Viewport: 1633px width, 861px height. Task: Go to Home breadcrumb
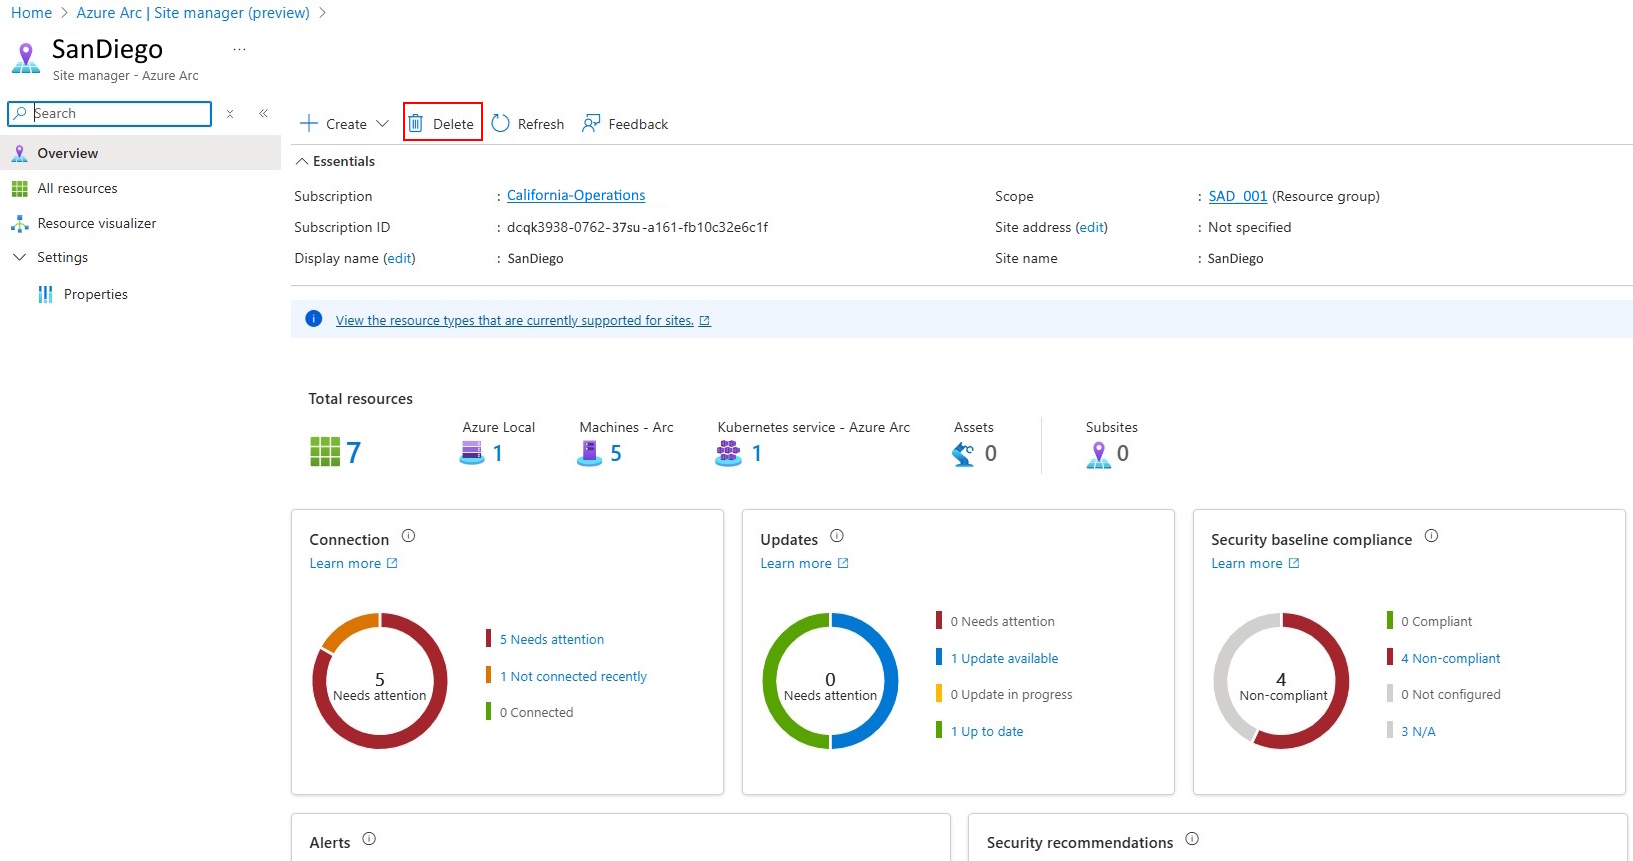click(x=31, y=13)
